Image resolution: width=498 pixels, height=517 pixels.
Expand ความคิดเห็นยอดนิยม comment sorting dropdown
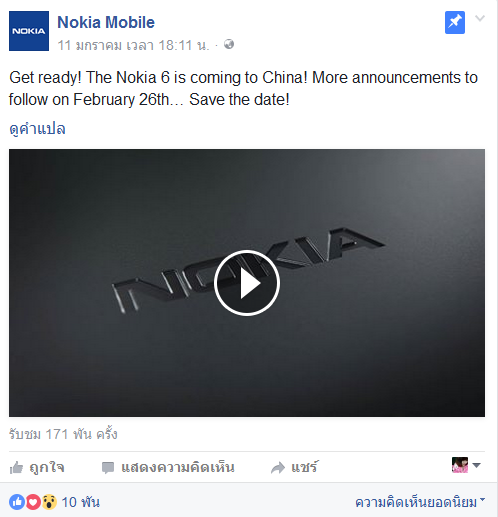tap(420, 502)
